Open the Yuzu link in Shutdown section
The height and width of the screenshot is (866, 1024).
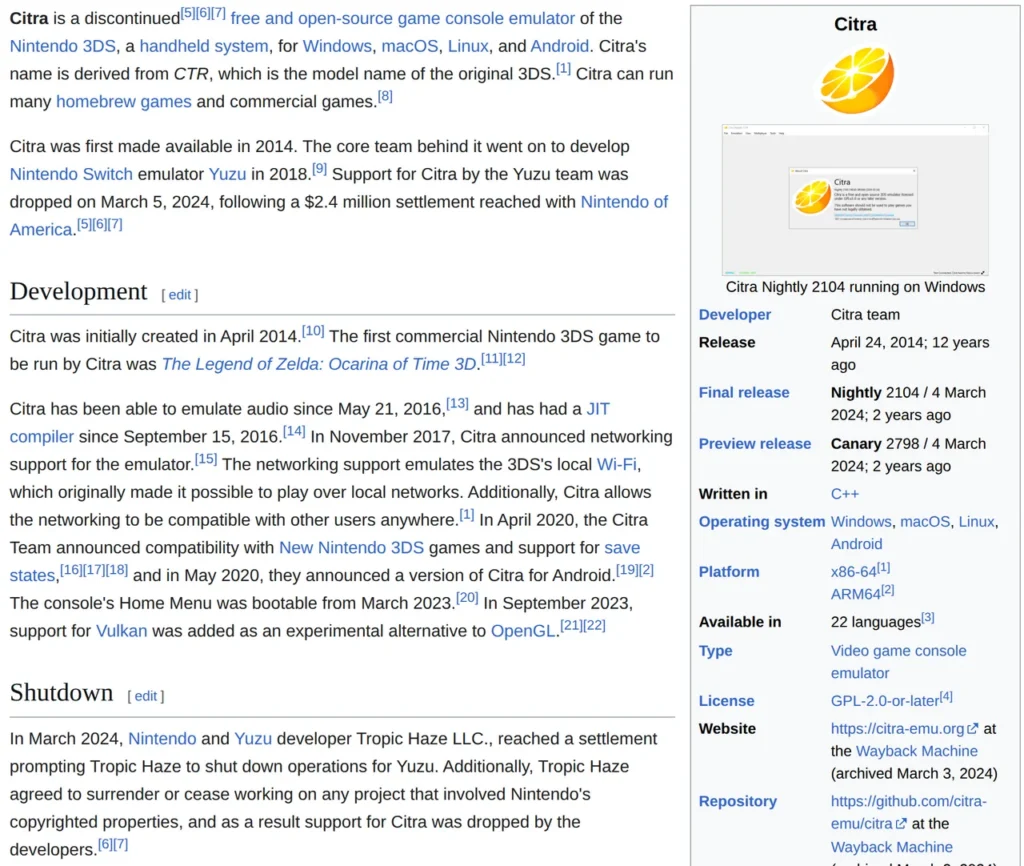point(253,739)
